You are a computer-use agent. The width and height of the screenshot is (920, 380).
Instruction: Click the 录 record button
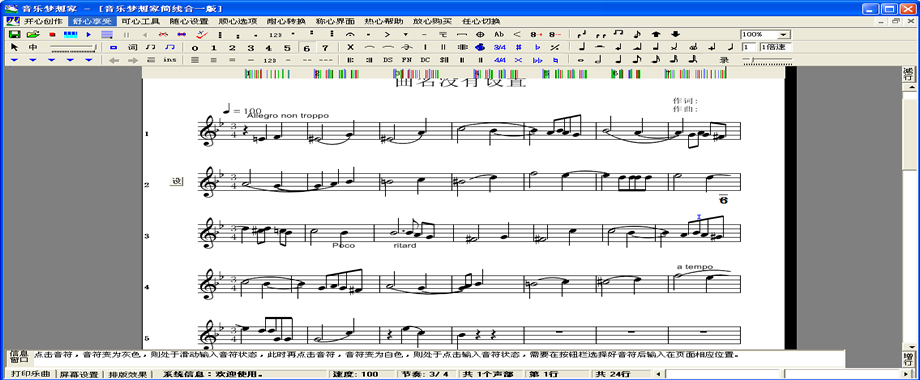coord(724,60)
